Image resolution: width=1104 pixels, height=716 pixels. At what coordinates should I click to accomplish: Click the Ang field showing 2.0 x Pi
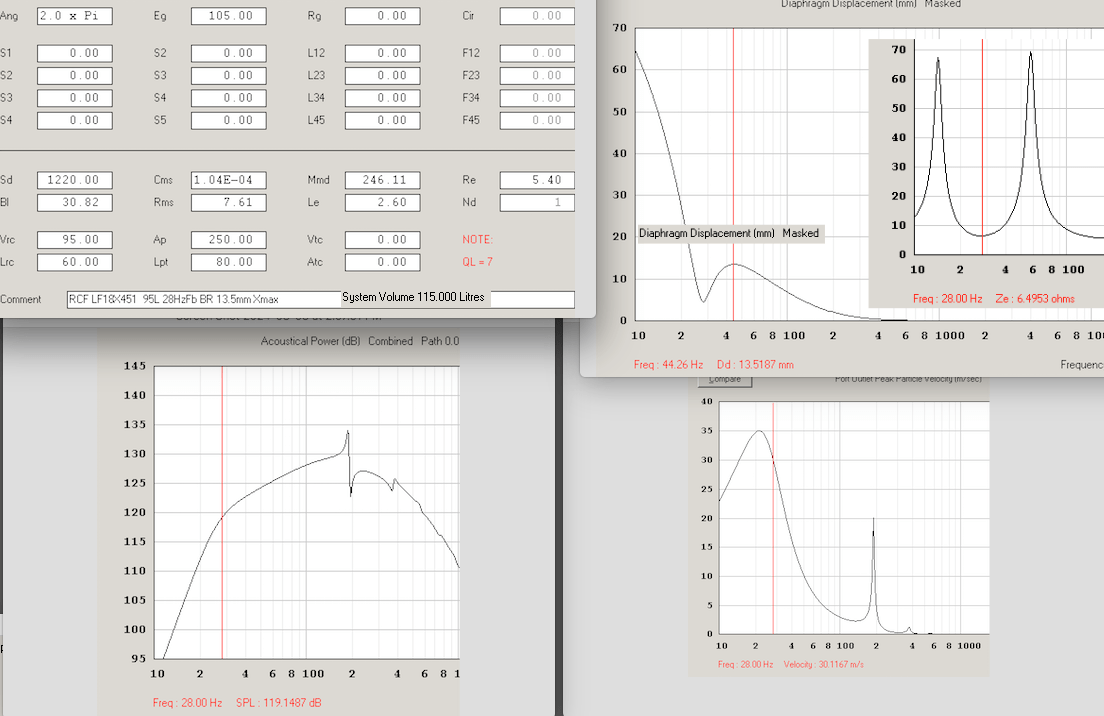pyautogui.click(x=75, y=15)
